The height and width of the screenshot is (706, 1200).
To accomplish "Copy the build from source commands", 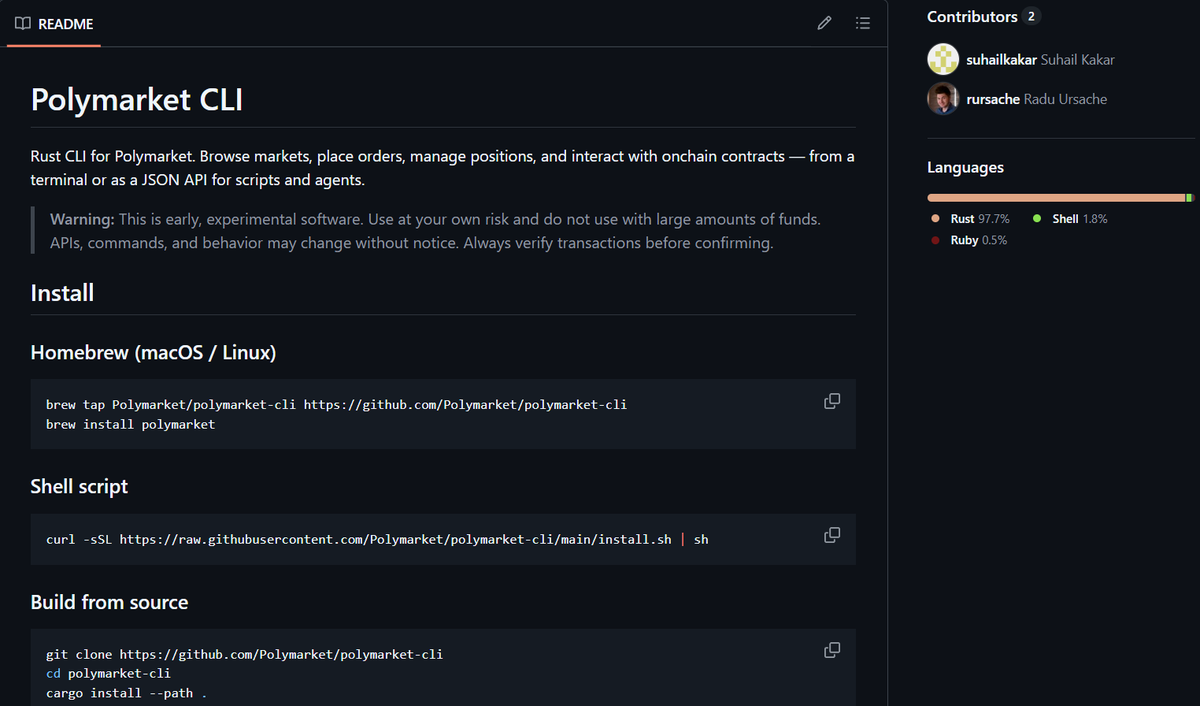I will [x=831, y=650].
